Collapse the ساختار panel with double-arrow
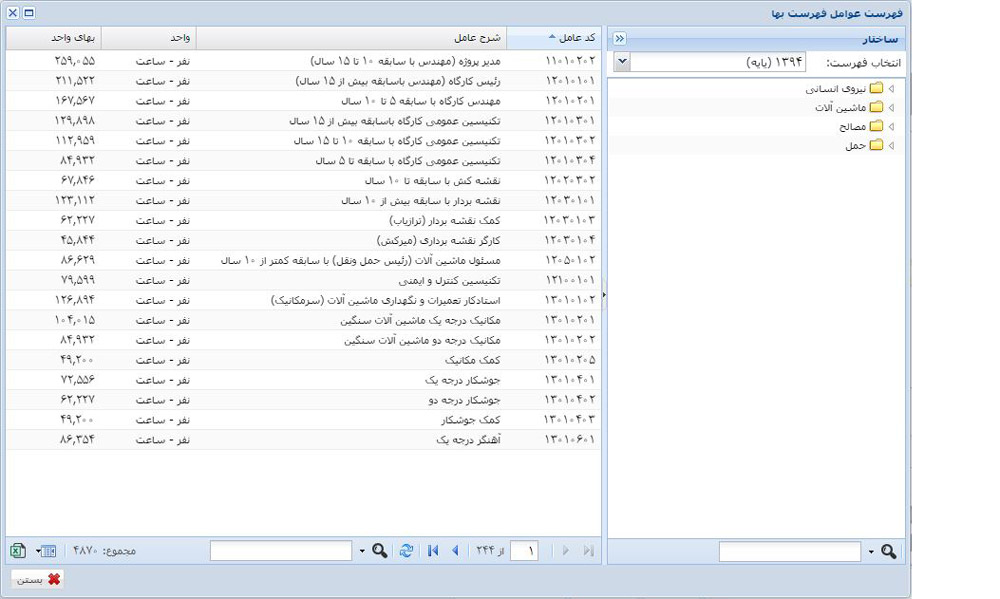1000x599 pixels. [619, 39]
